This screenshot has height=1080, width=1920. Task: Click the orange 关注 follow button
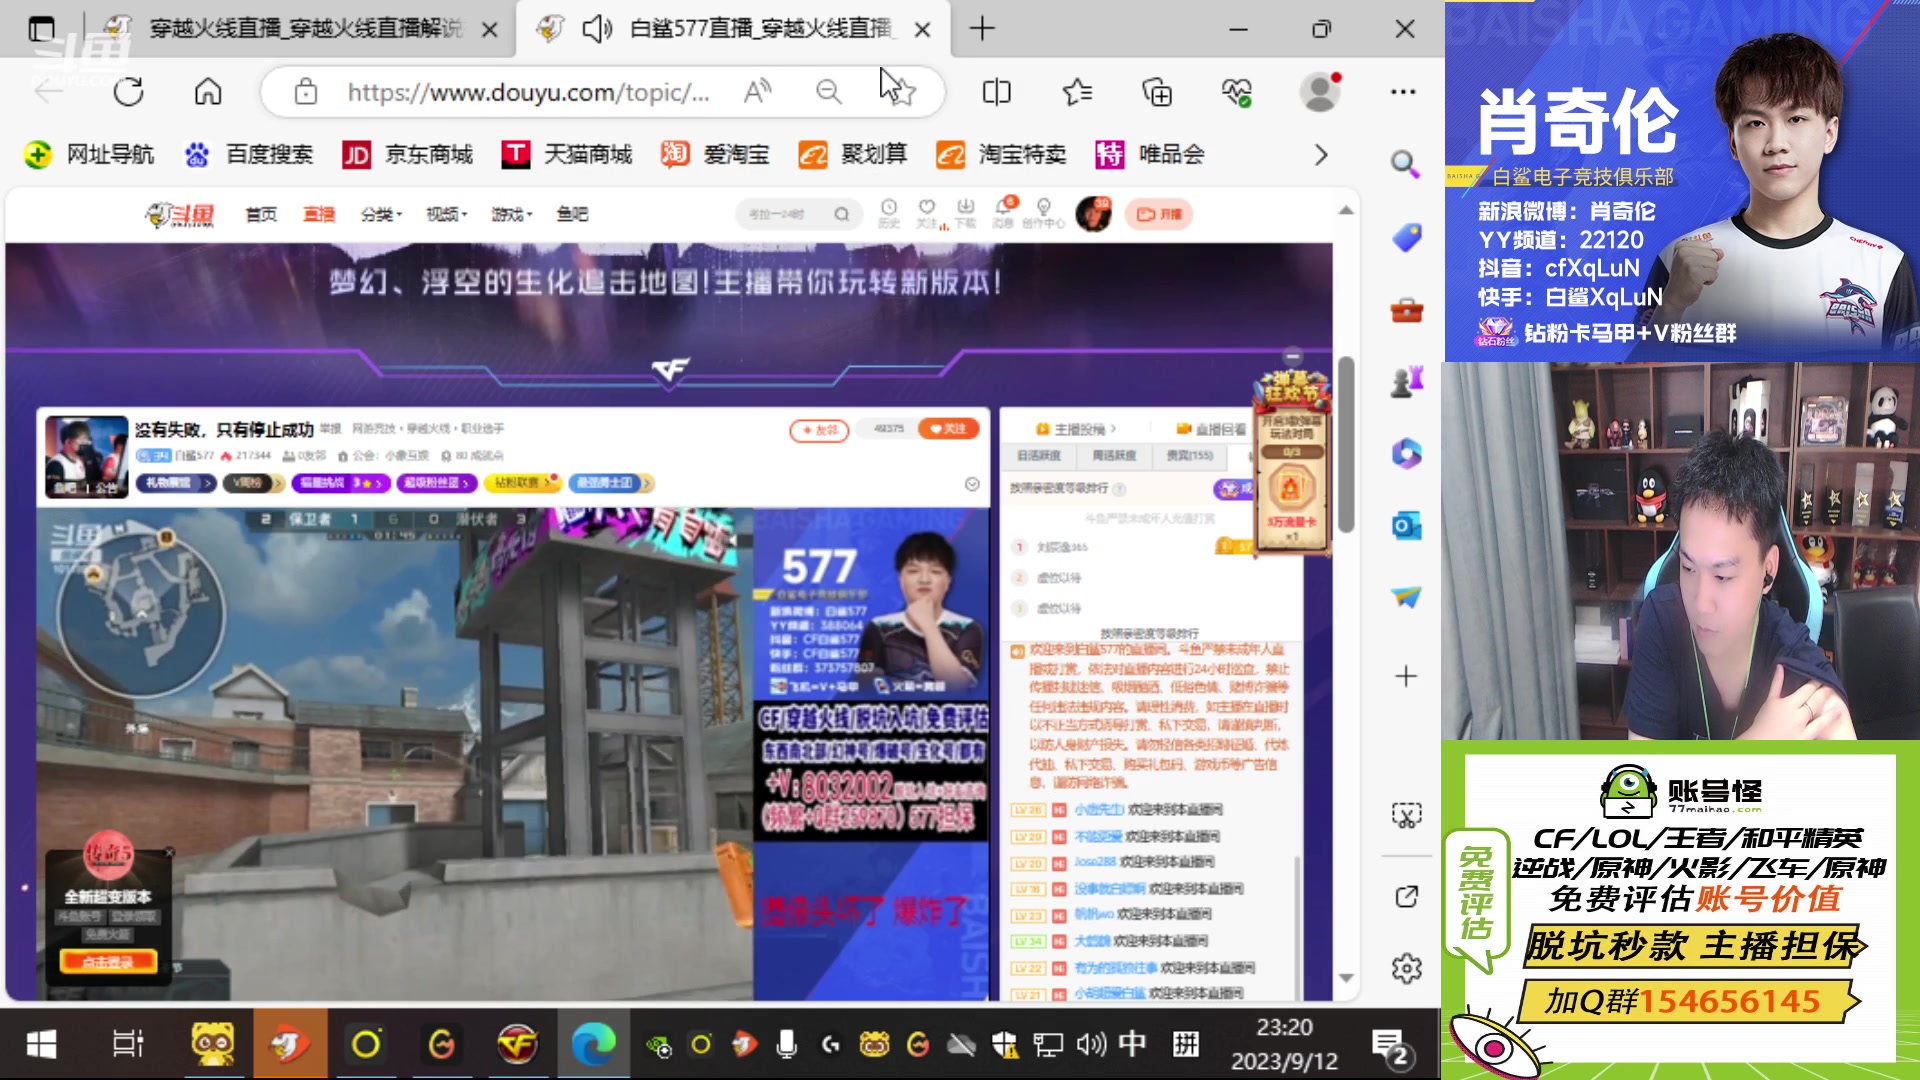click(948, 429)
